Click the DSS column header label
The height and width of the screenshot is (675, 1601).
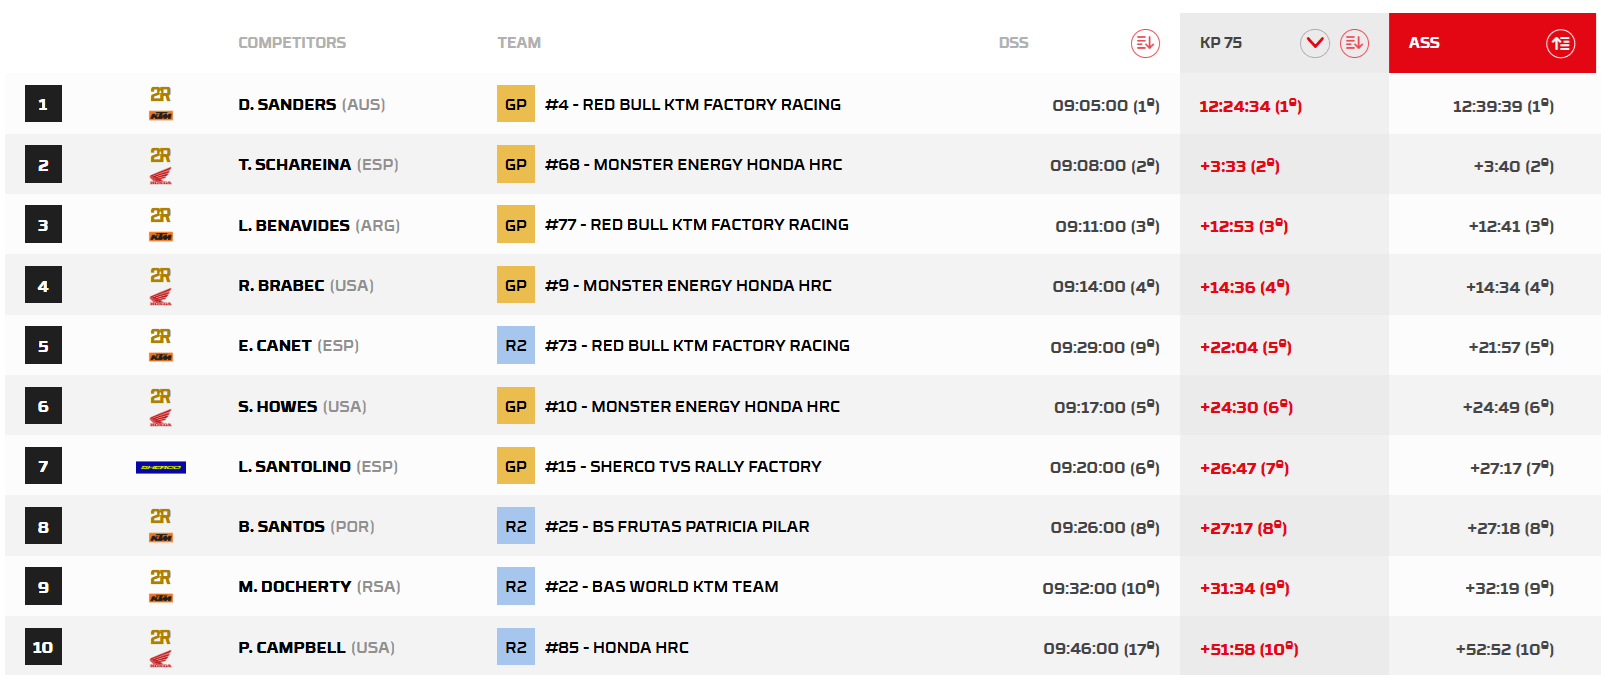pyautogui.click(x=1013, y=43)
